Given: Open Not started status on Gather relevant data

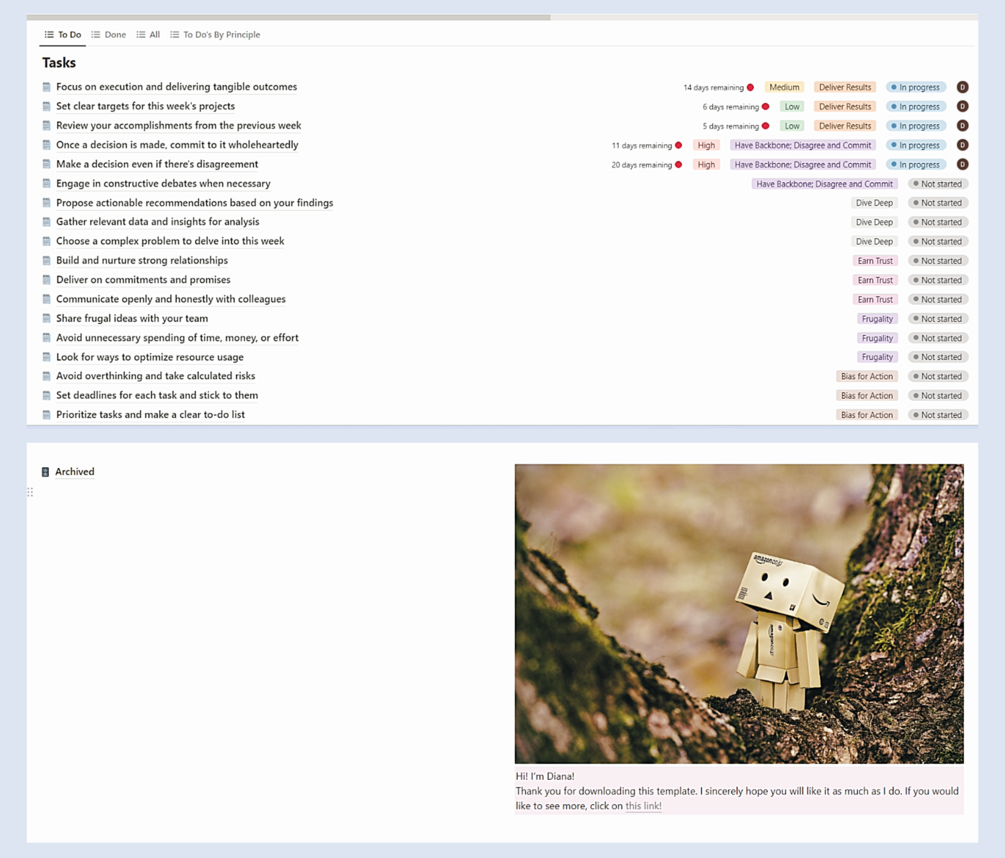Looking at the screenshot, I should pyautogui.click(x=938, y=222).
